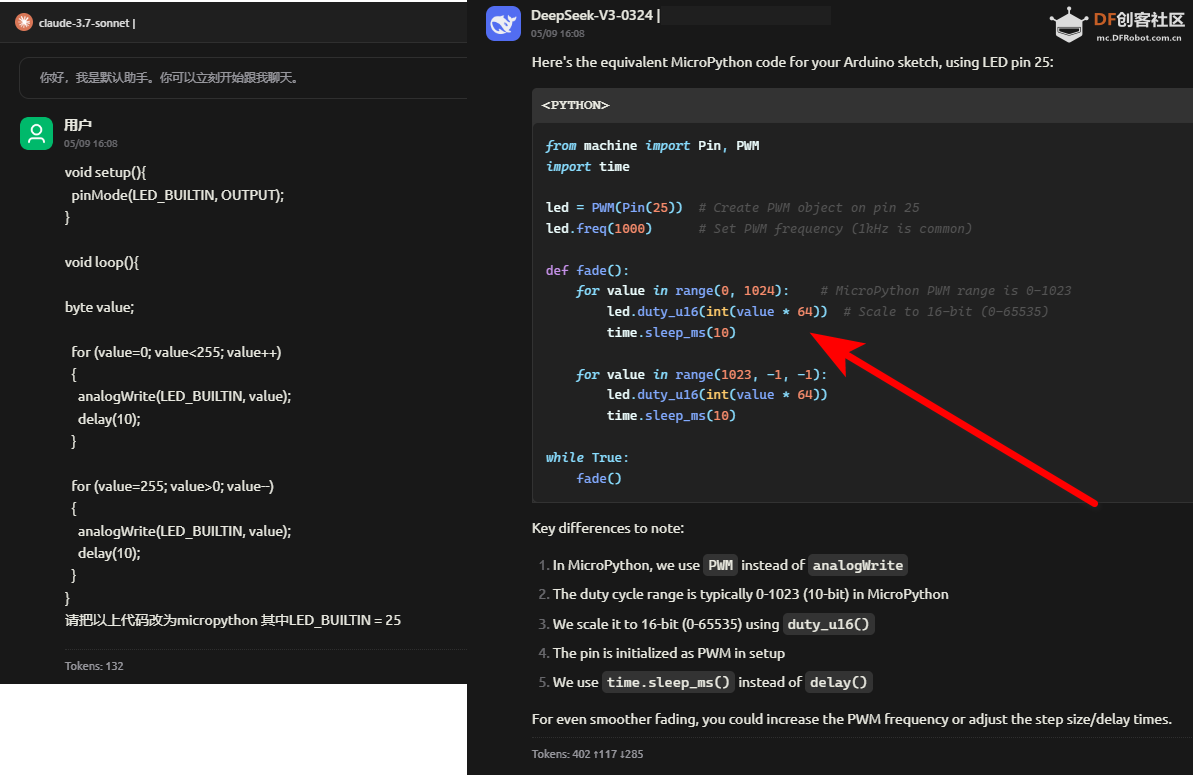Click the '# Scale to 16-bit (0-65535)' comment

946,312
